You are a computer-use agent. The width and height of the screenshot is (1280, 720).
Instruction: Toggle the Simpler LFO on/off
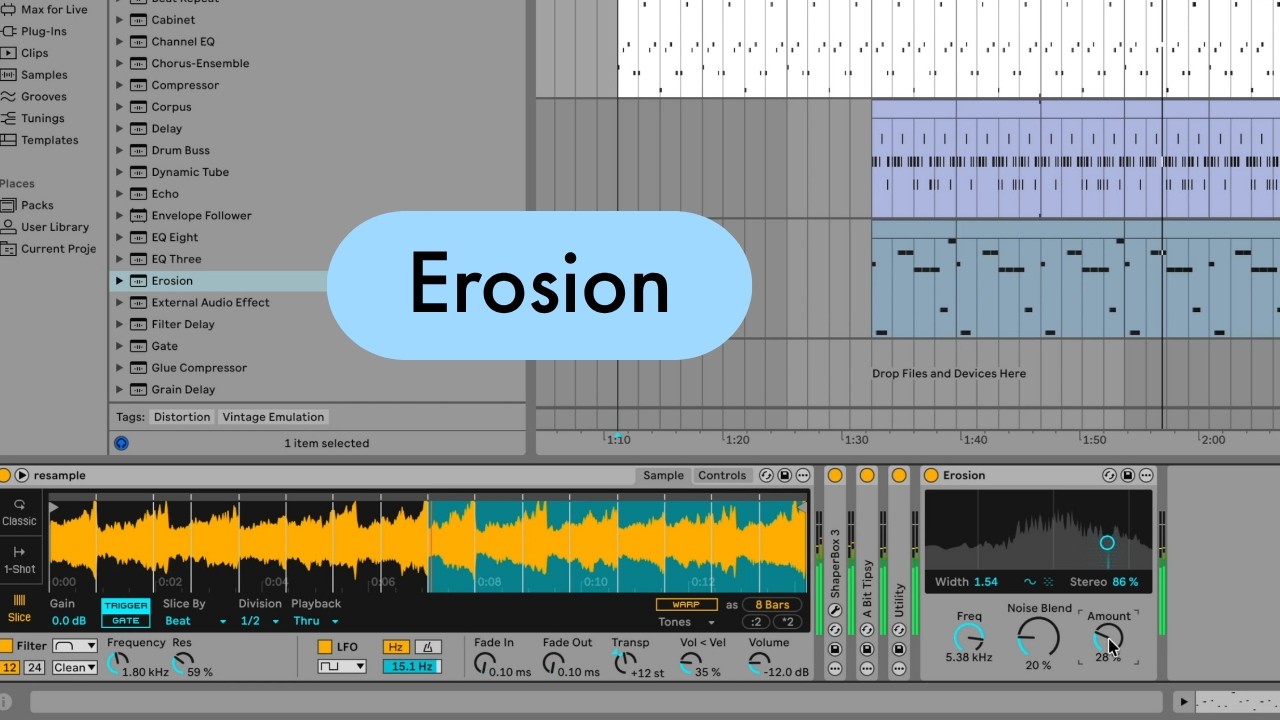(325, 647)
